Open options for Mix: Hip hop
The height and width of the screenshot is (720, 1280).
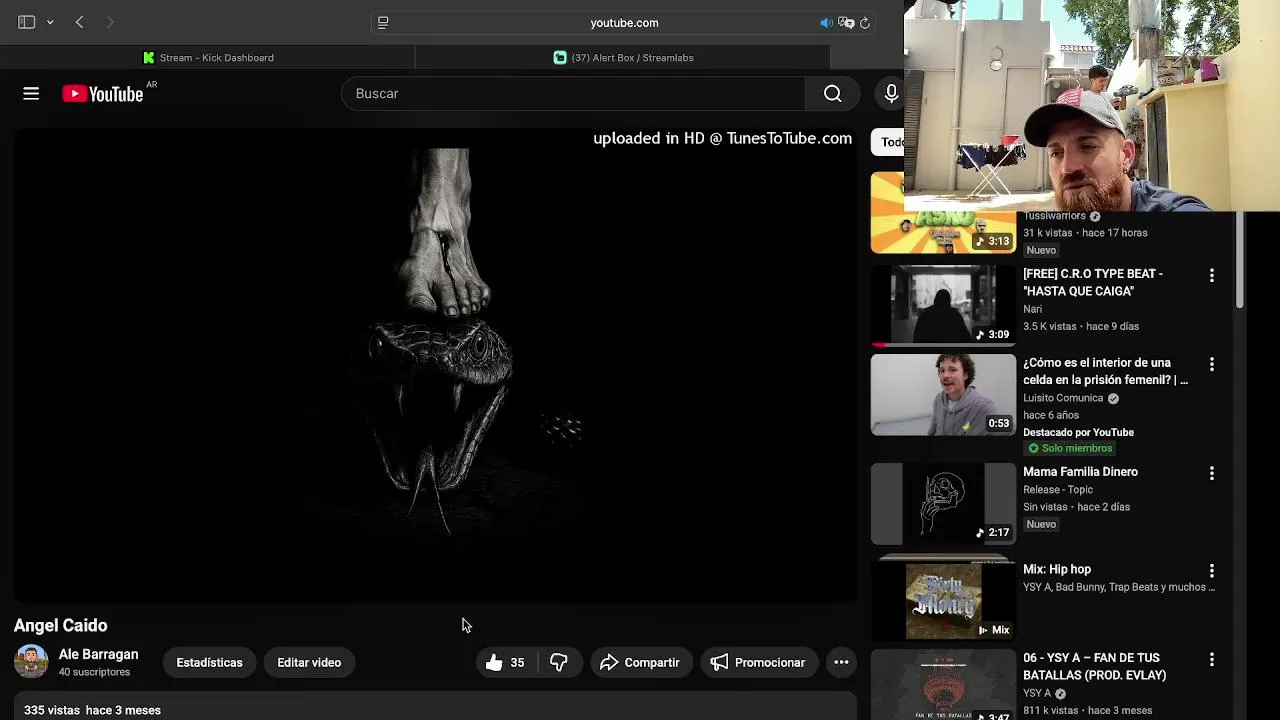point(1211,570)
